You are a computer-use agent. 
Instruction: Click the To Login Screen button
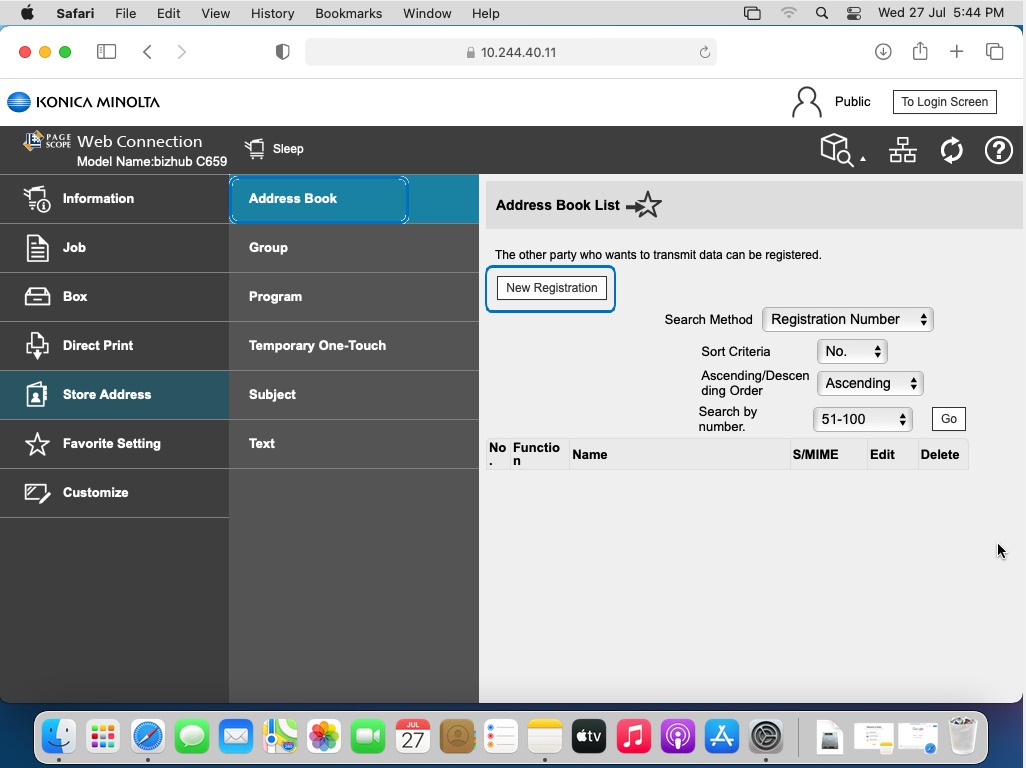[x=944, y=102]
